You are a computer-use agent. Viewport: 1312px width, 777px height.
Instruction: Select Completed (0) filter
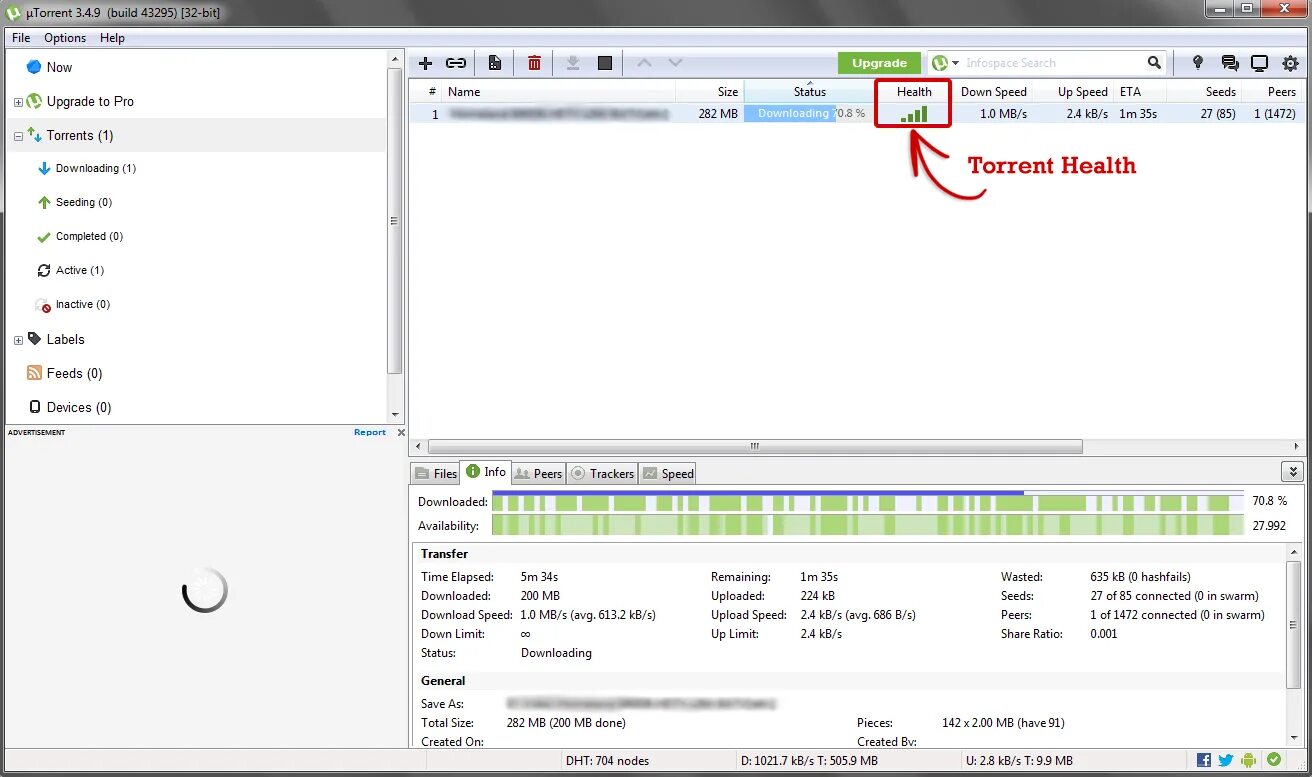coord(89,236)
